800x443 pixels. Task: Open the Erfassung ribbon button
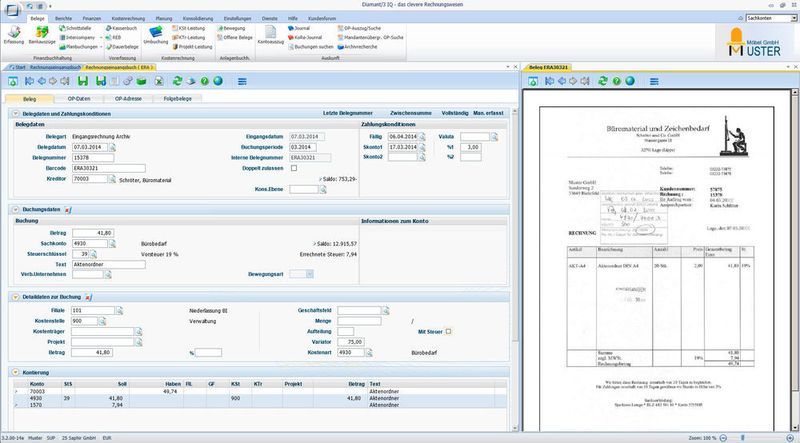14,36
